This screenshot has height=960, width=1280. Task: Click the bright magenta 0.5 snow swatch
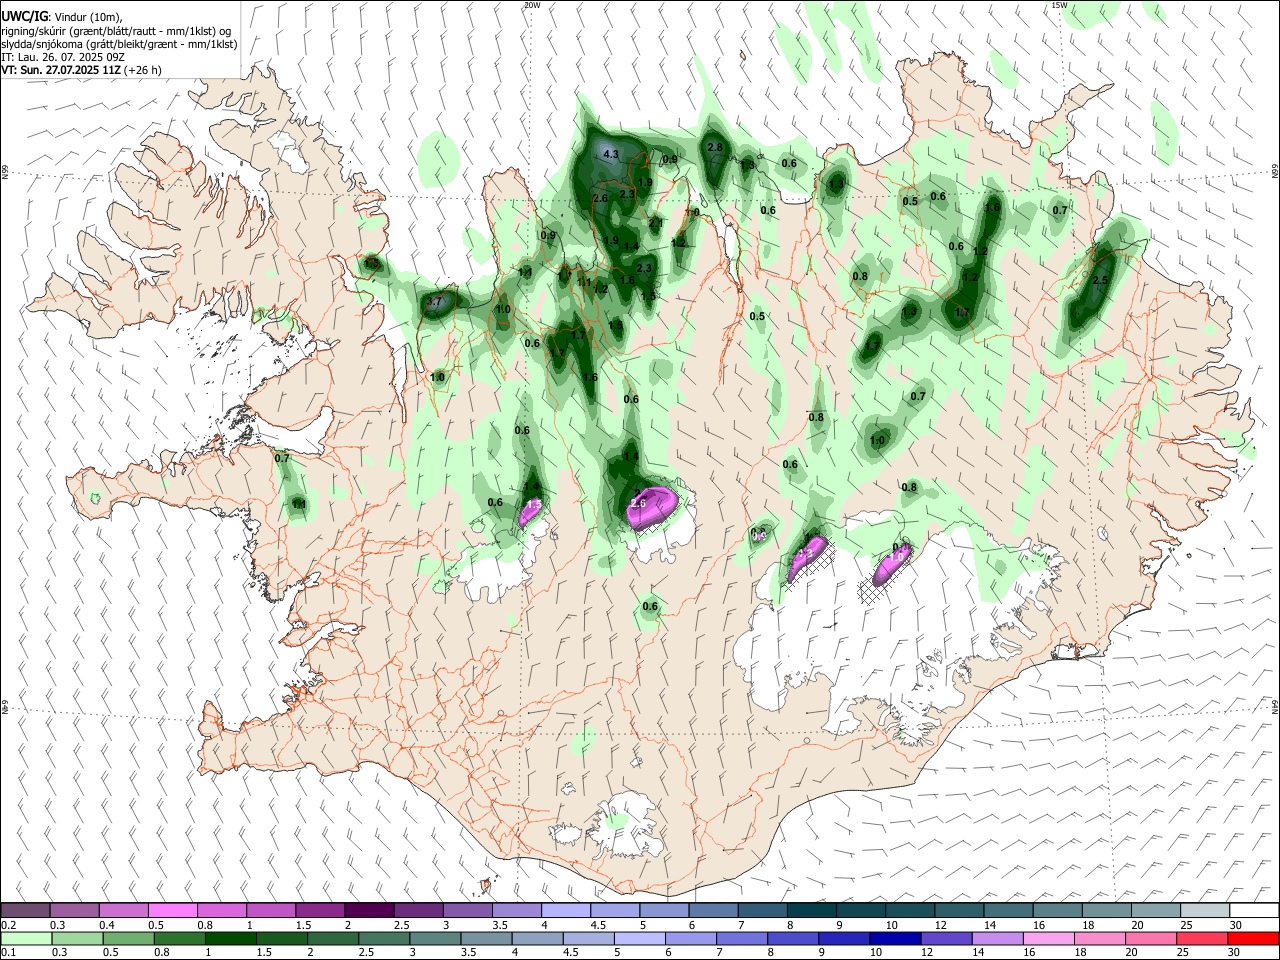[x=172, y=910]
